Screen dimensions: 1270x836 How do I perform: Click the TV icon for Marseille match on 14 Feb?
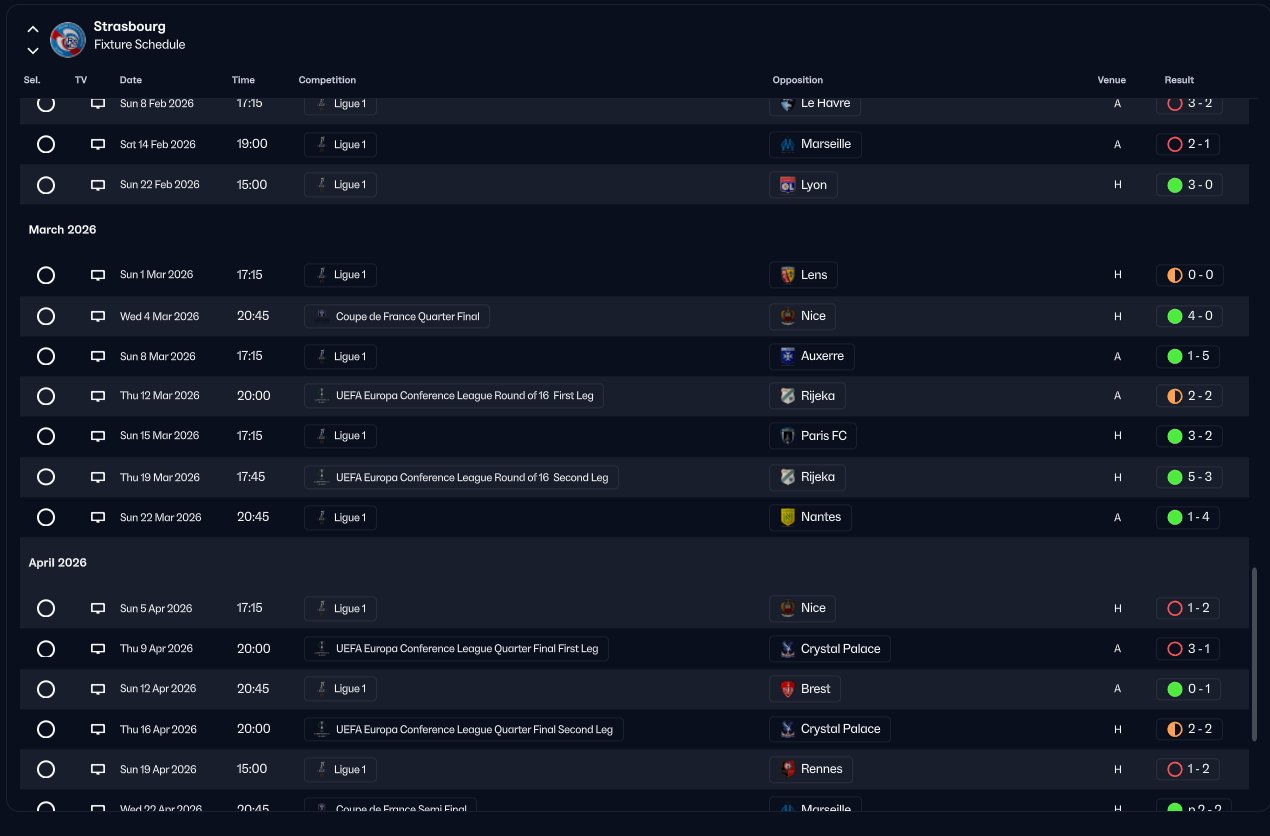click(x=98, y=144)
